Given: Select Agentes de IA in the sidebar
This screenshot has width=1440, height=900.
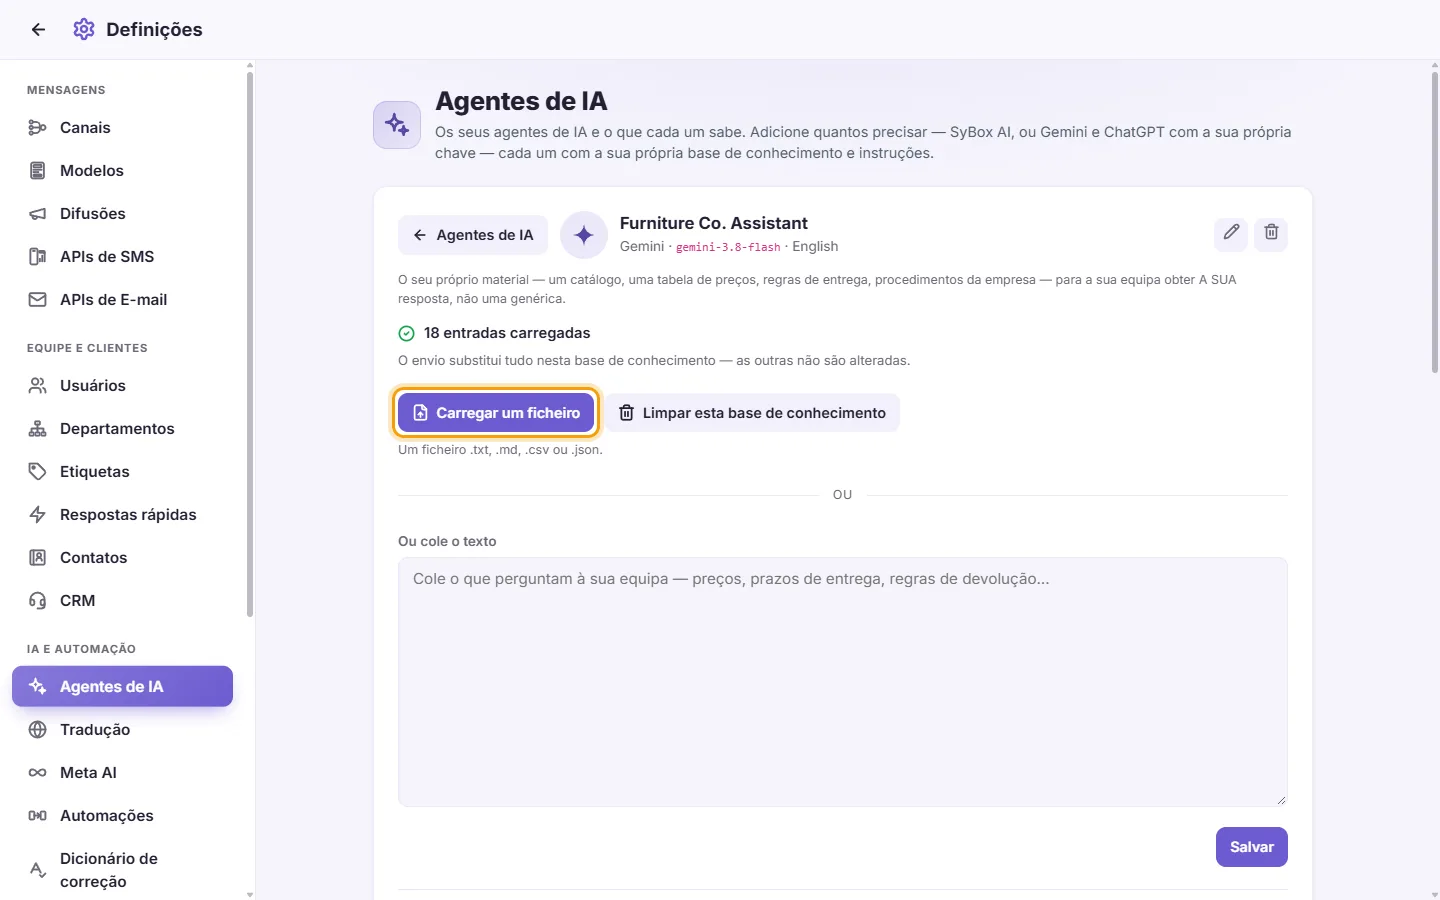Looking at the screenshot, I should tap(122, 687).
